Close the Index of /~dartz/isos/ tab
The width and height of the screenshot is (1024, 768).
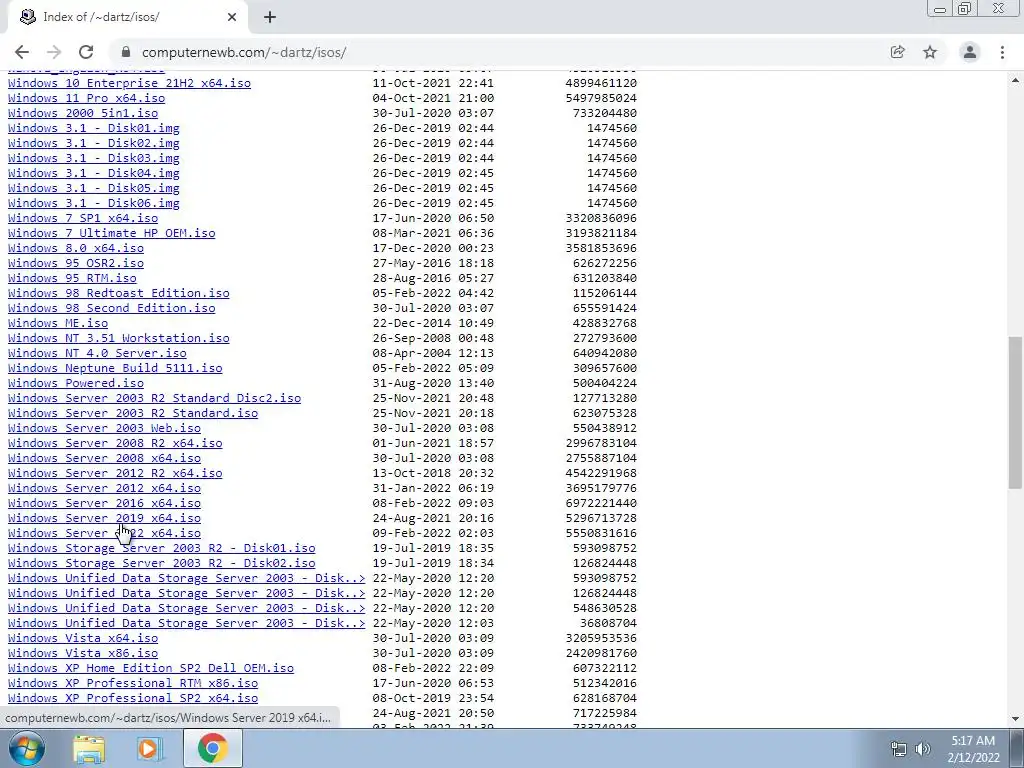[x=232, y=17]
